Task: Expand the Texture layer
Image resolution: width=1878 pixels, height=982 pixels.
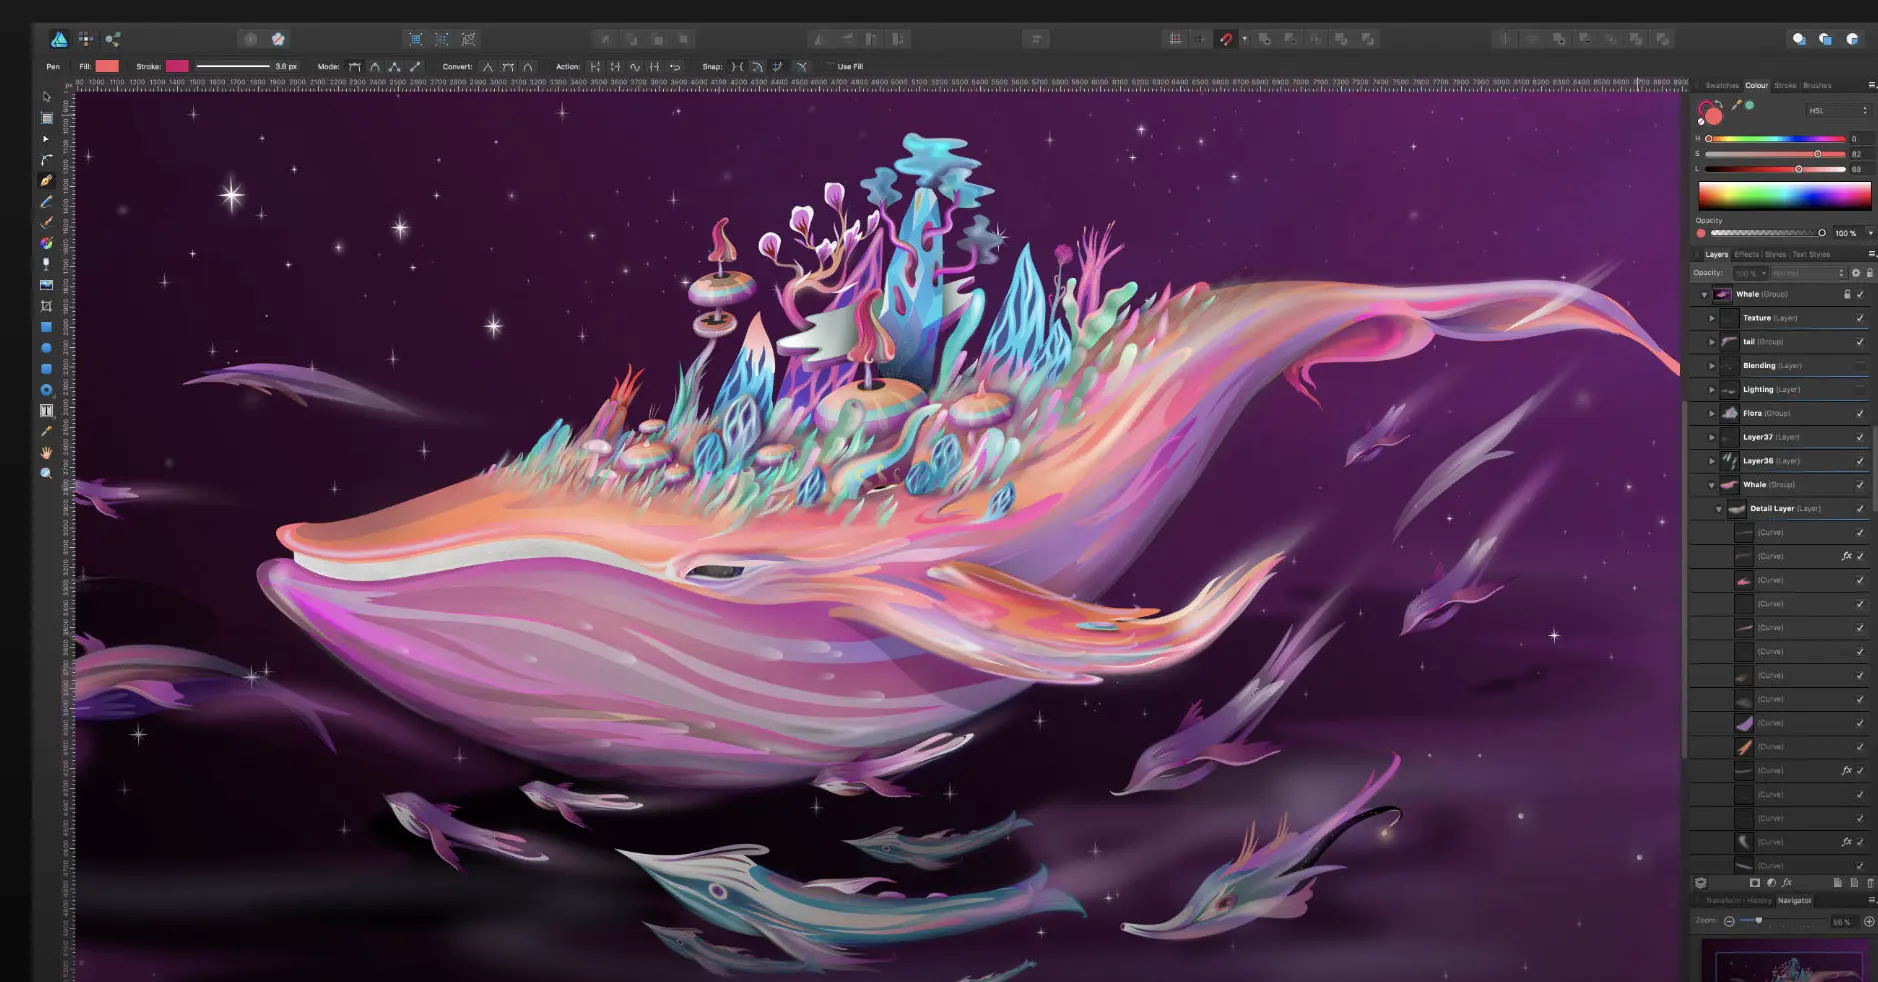Action: tap(1712, 318)
